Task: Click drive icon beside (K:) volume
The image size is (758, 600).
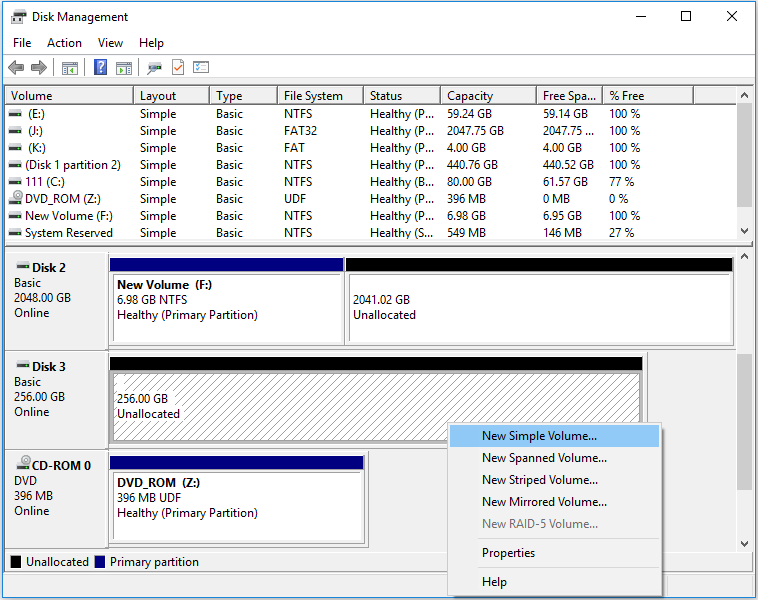Action: coord(15,147)
